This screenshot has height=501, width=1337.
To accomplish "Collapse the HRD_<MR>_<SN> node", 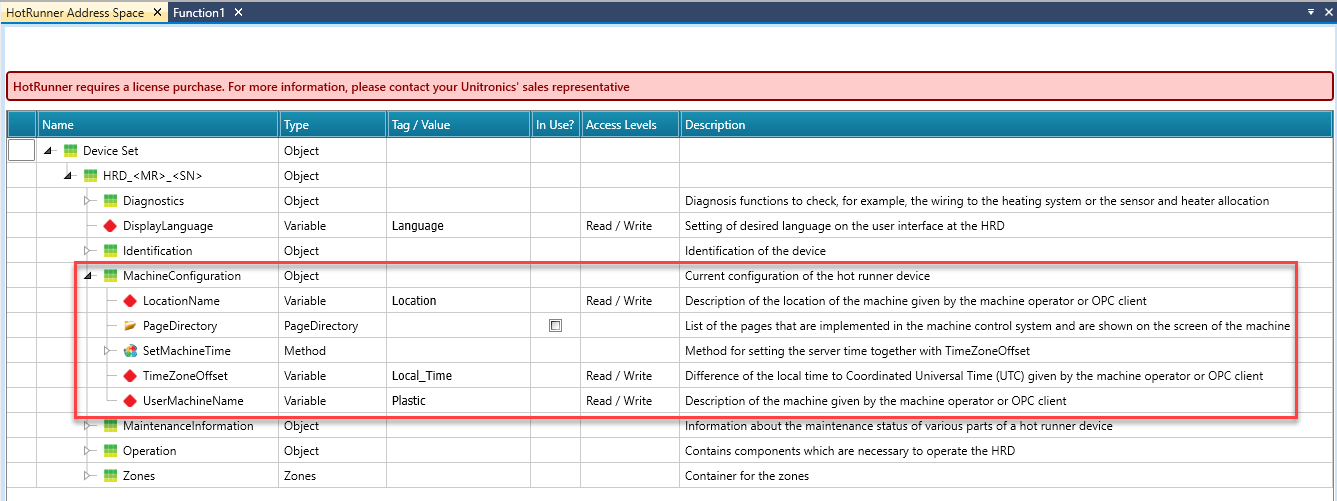I will (x=69, y=176).
